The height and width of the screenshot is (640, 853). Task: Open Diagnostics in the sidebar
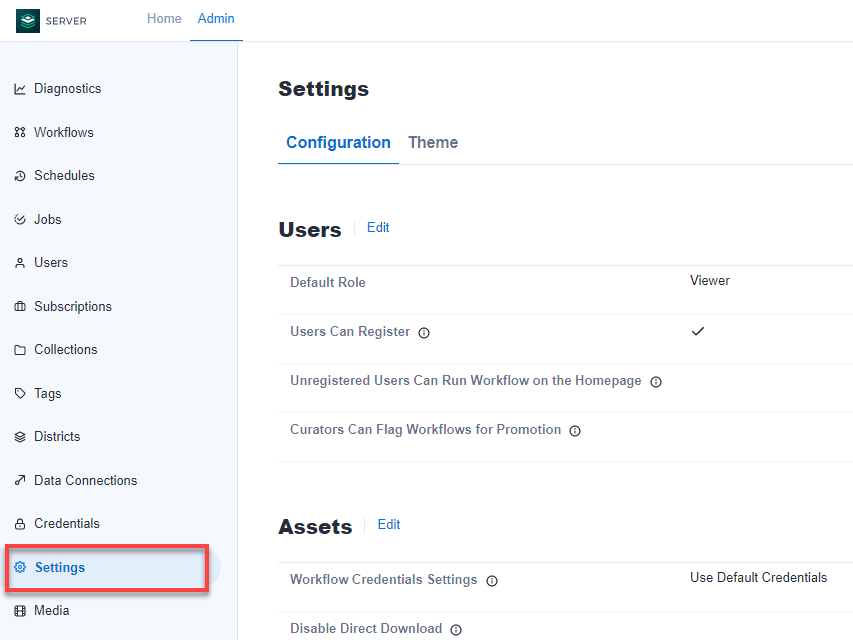pyautogui.click(x=67, y=89)
